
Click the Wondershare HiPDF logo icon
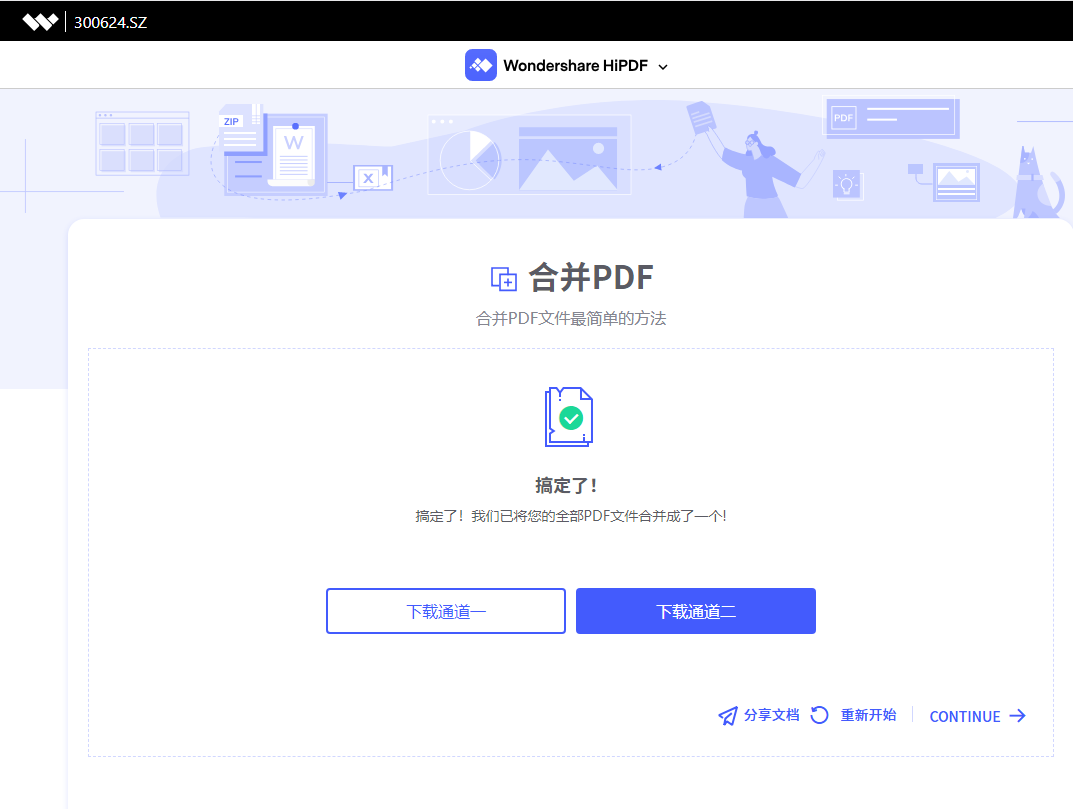(480, 64)
